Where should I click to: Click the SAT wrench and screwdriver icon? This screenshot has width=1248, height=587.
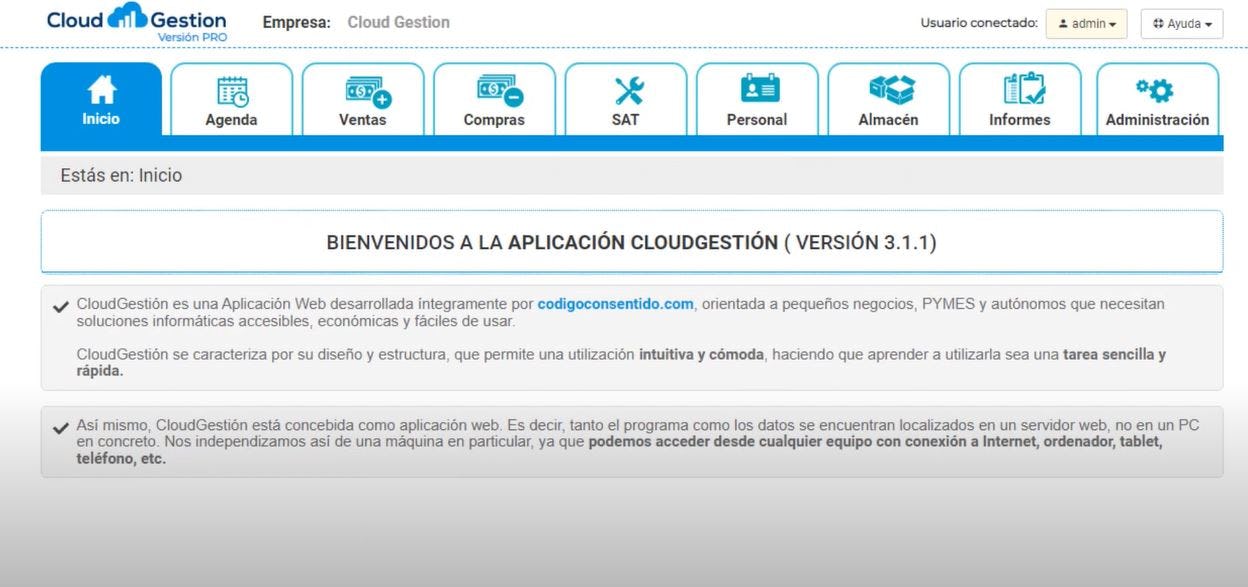pos(629,91)
